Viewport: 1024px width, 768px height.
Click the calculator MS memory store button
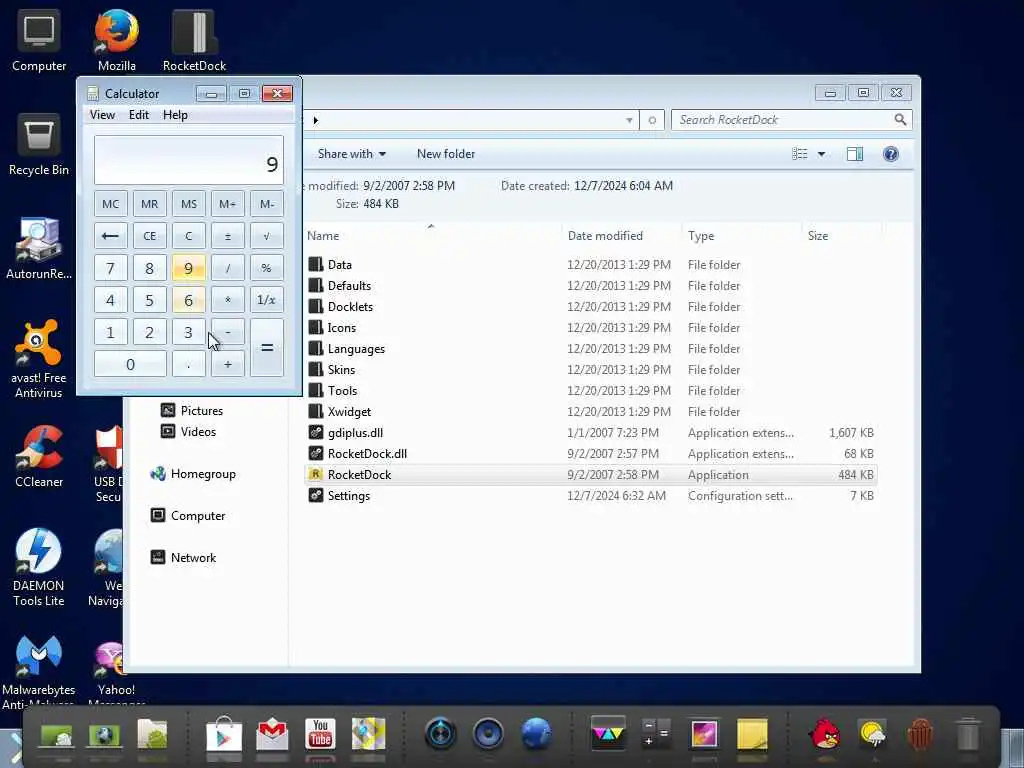pyautogui.click(x=189, y=204)
